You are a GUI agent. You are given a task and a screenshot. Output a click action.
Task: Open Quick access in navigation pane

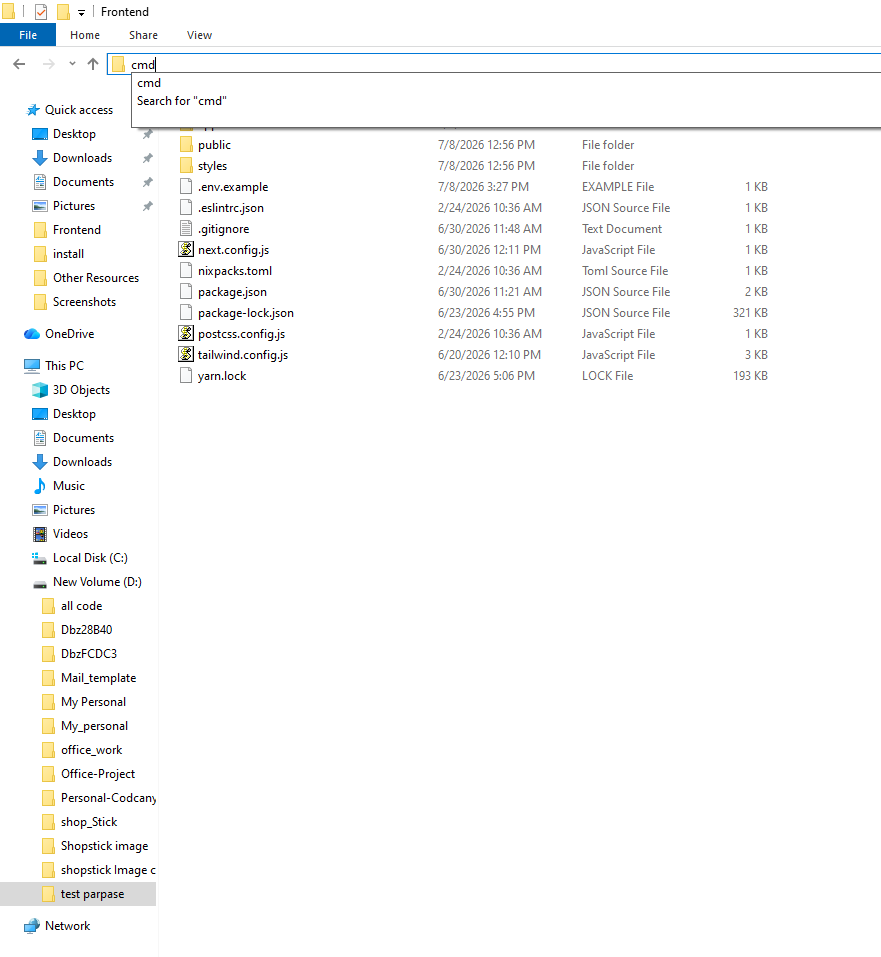coord(79,110)
